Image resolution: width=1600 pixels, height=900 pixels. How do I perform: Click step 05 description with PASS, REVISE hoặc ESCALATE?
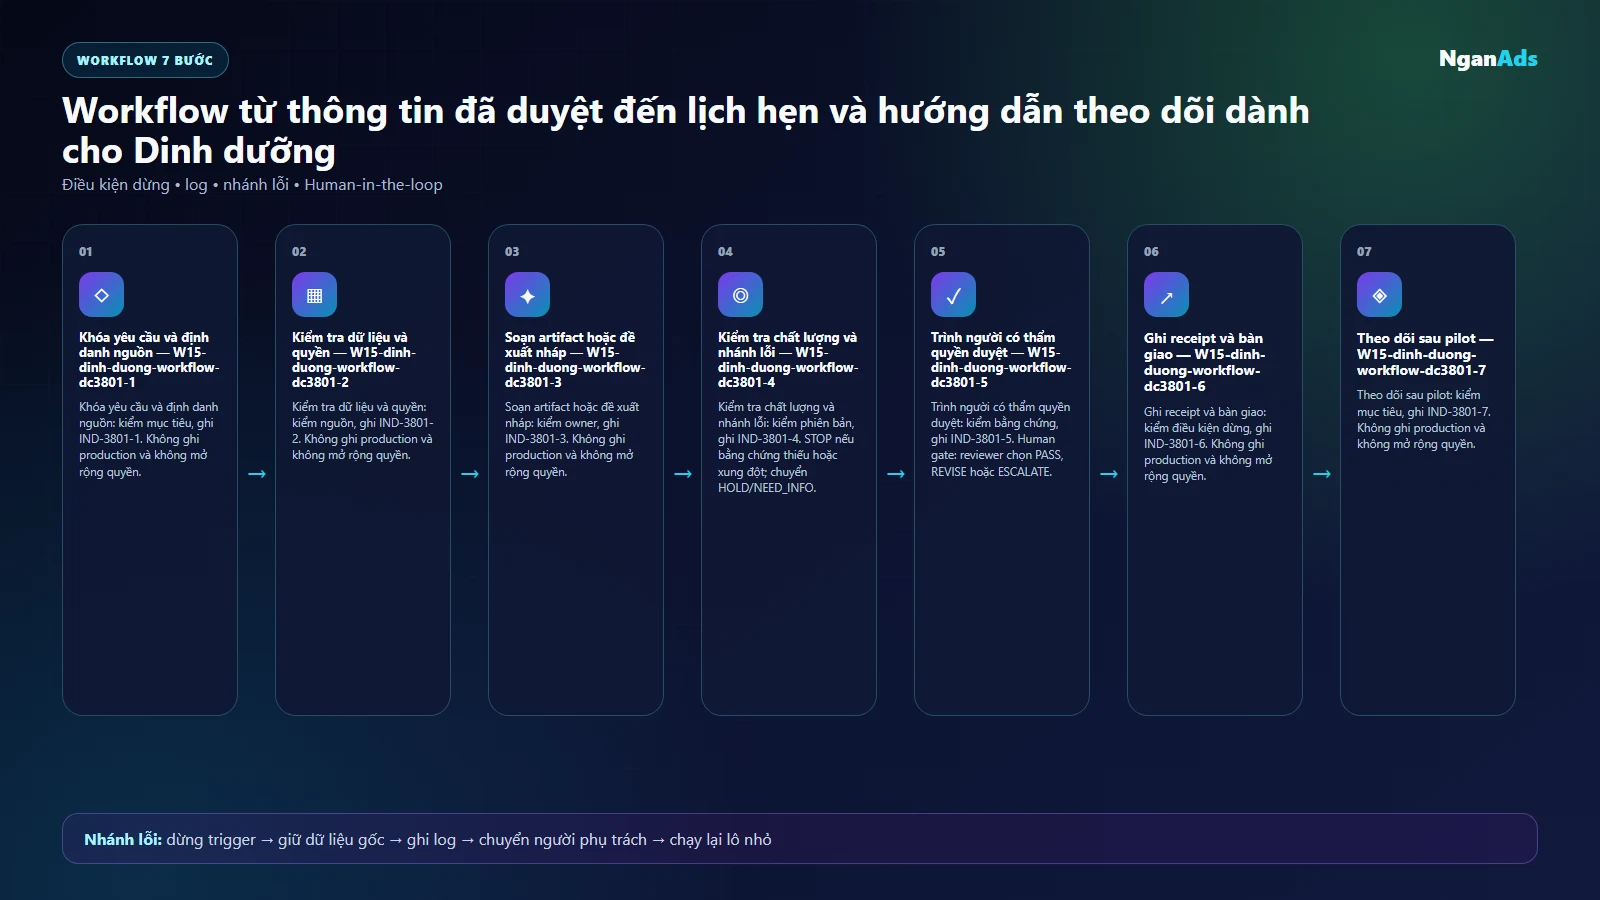point(1000,439)
